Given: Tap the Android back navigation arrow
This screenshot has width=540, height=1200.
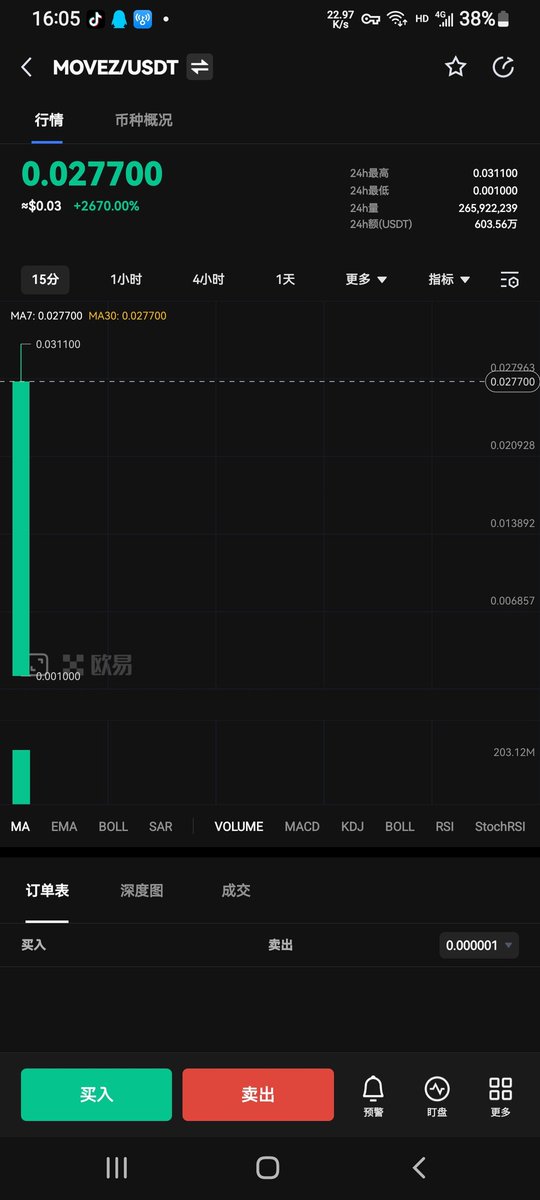Looking at the screenshot, I should (419, 1167).
